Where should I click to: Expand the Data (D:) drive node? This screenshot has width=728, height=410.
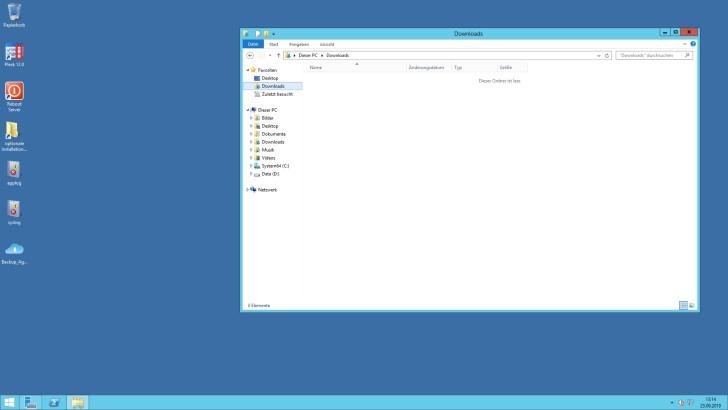(x=251, y=174)
